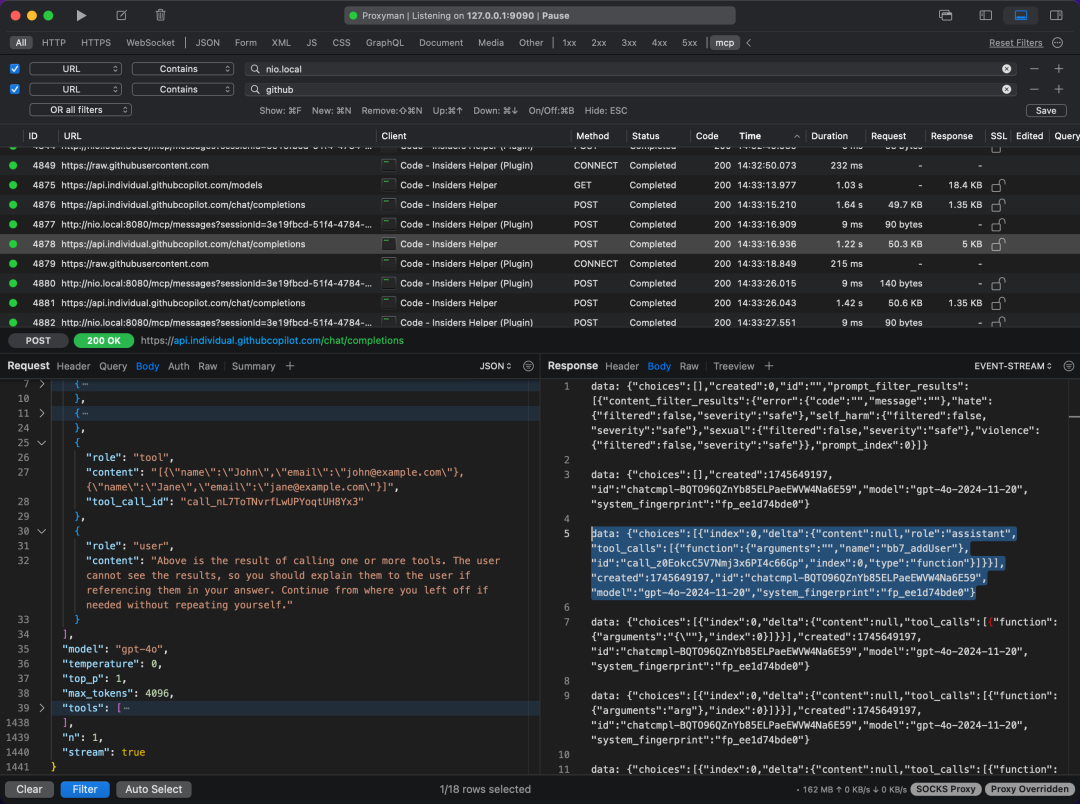Viewport: 1080px width, 804px height.
Task: Click the trash icon to clear session
Action: tap(161, 15)
